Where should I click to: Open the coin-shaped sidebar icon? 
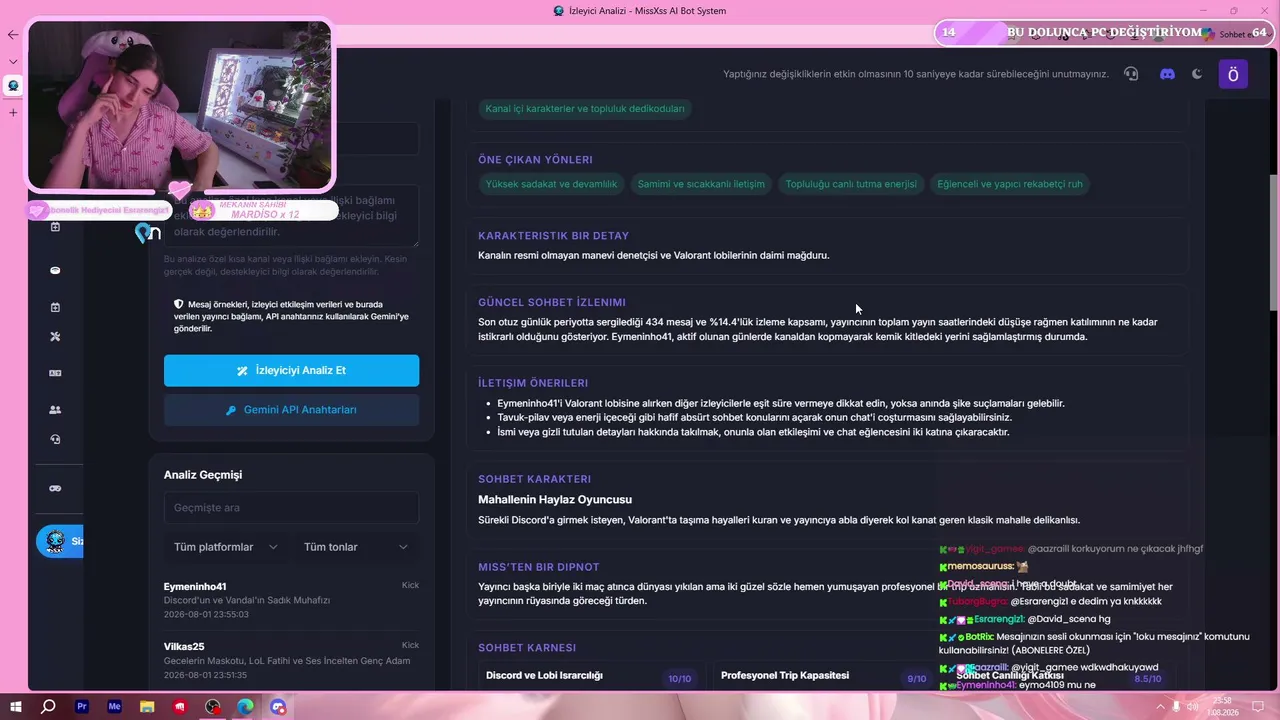click(x=55, y=270)
